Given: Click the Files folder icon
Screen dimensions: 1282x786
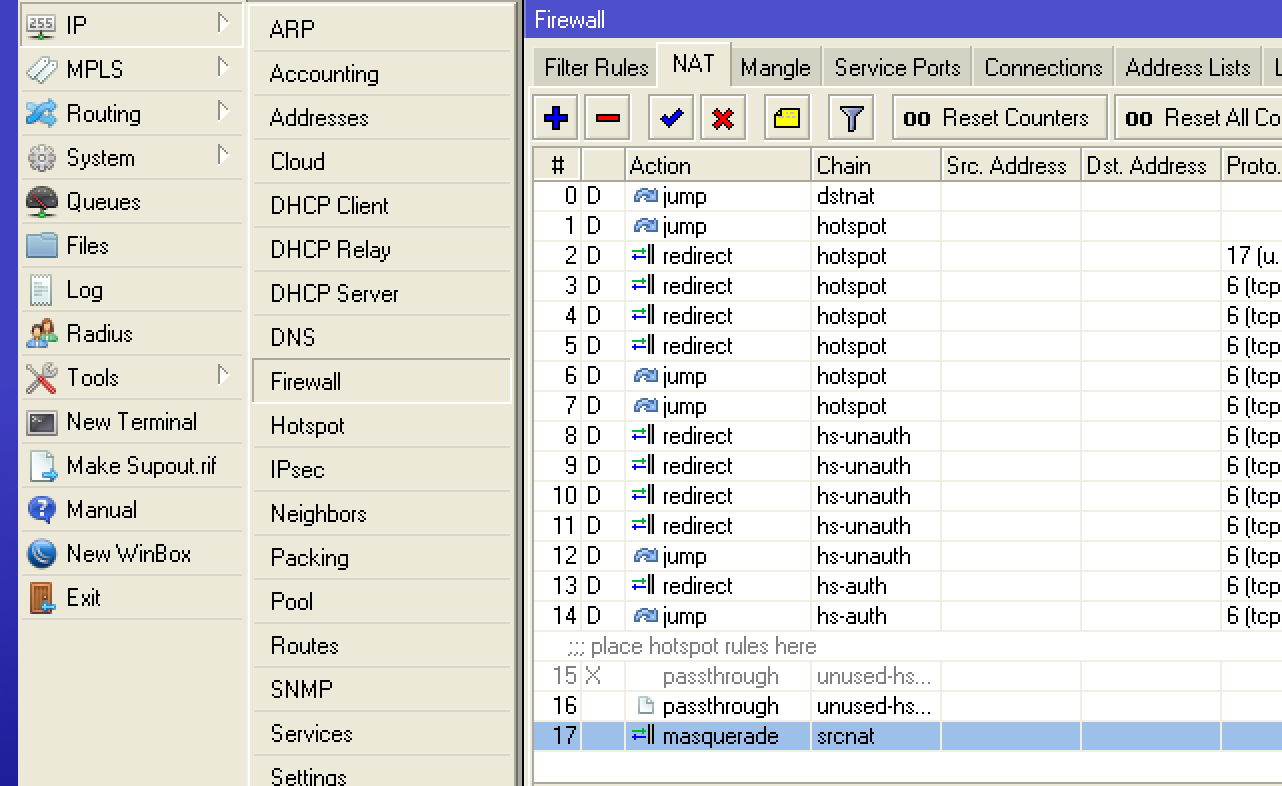Looking at the screenshot, I should (41, 245).
